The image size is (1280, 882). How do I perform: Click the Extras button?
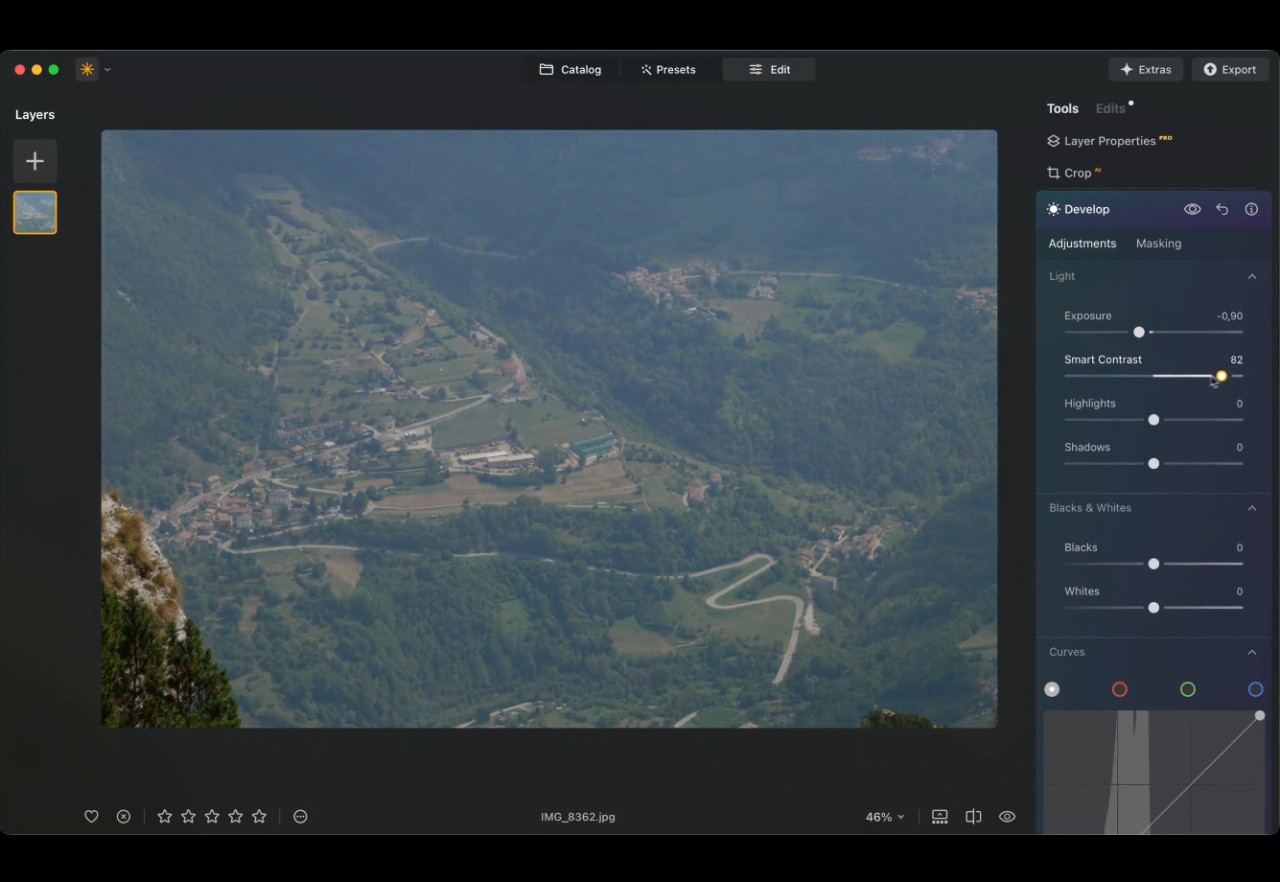(1145, 69)
